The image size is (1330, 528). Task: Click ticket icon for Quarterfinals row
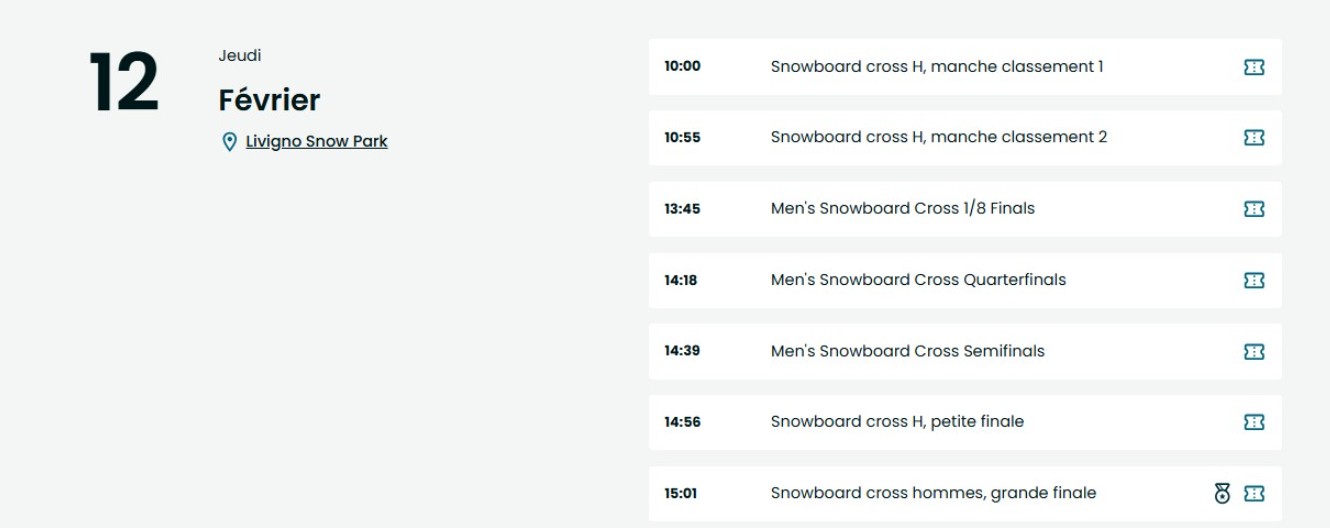(x=1253, y=281)
